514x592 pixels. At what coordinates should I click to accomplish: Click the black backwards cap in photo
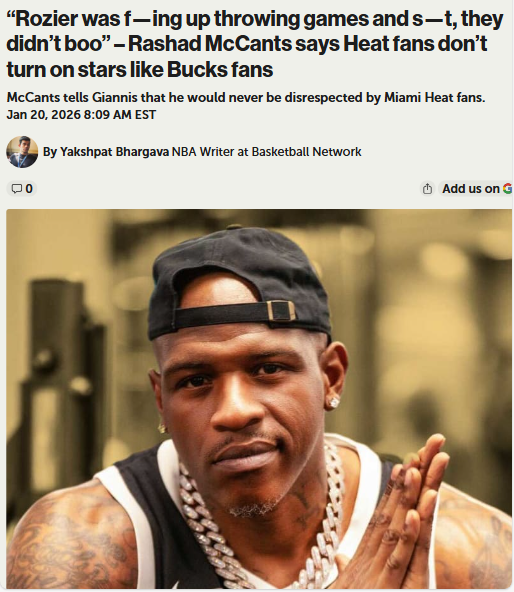(x=239, y=284)
